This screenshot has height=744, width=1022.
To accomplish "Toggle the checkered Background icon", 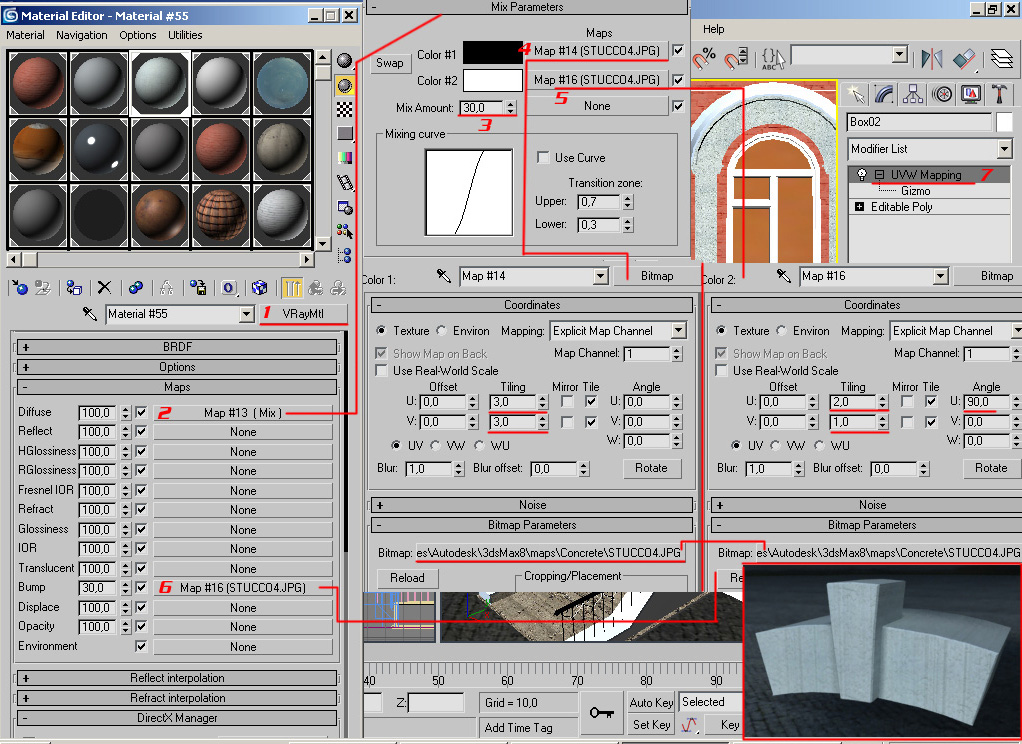I will [345, 109].
